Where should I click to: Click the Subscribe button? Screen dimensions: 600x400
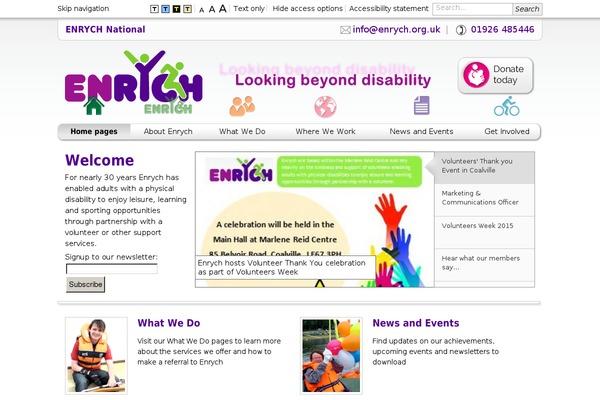[85, 284]
